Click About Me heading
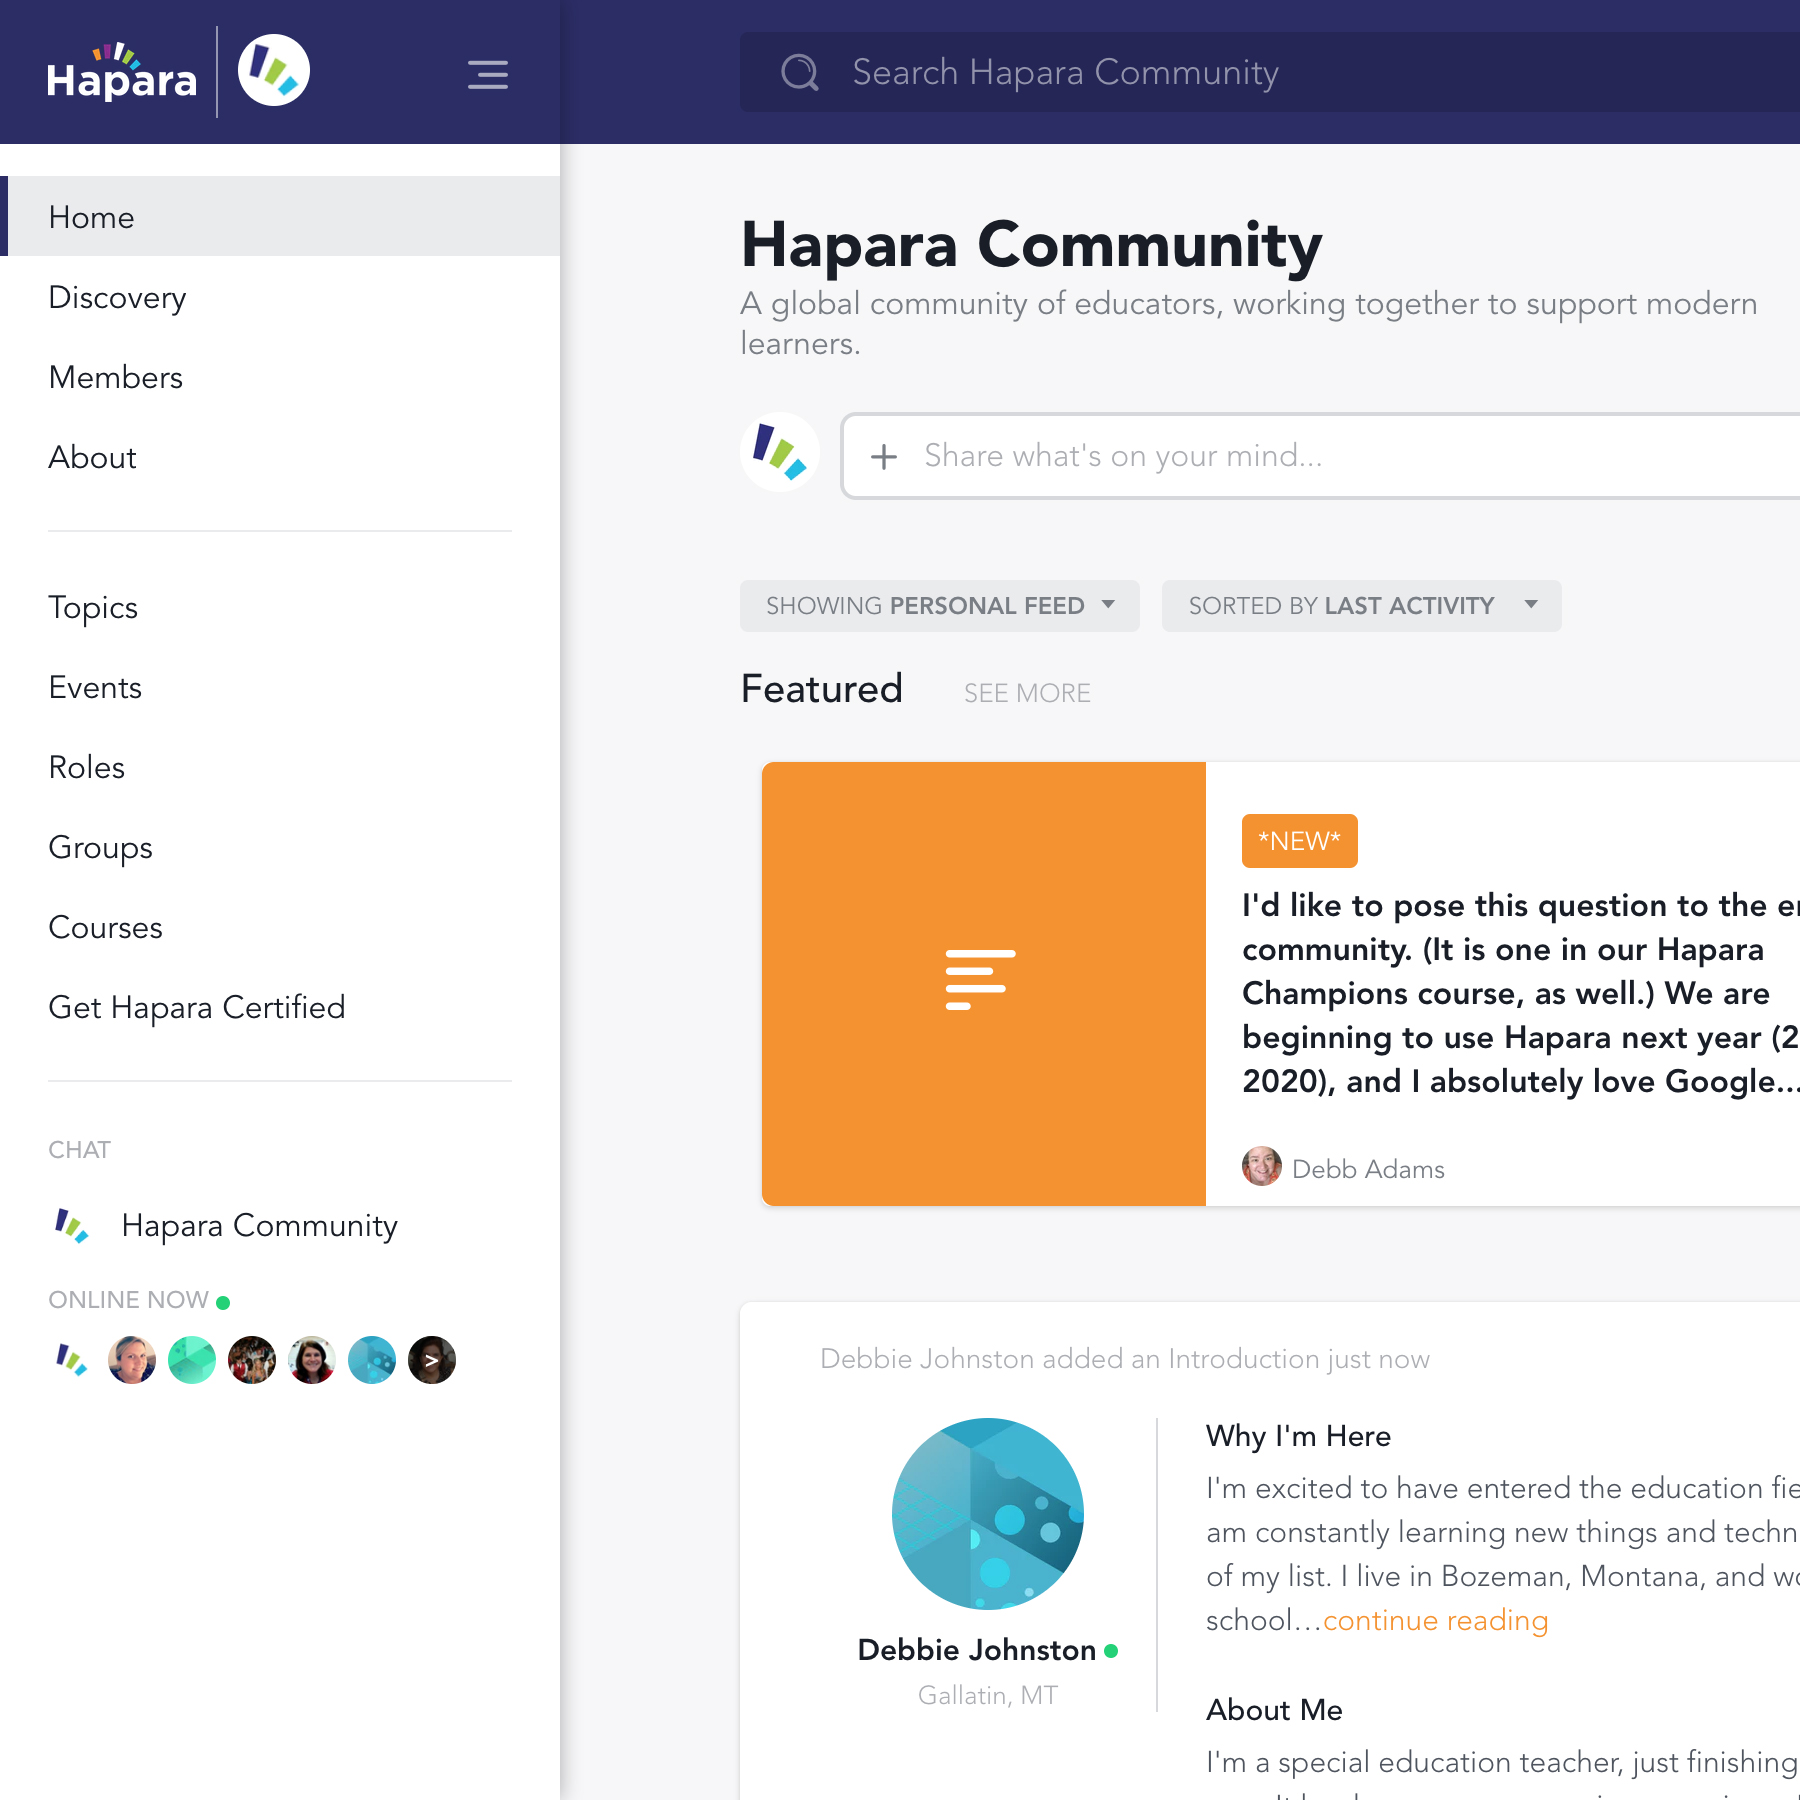1800x1800 pixels. (1274, 1710)
